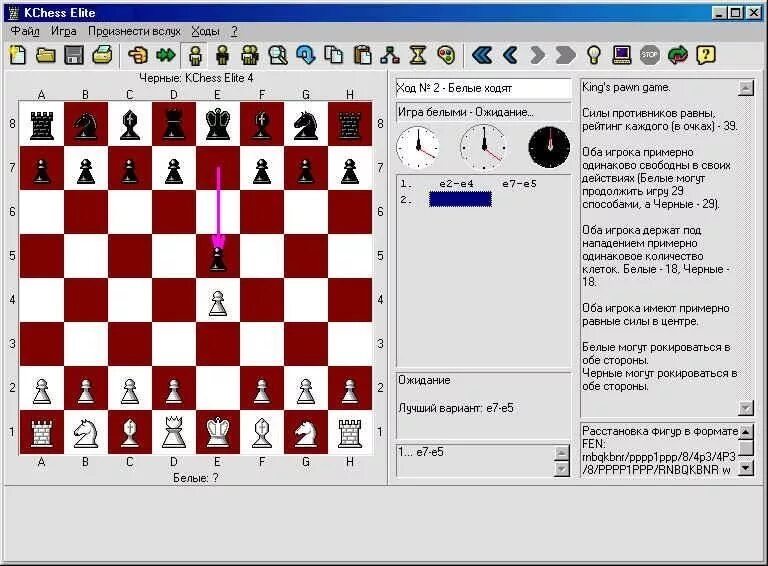The image size is (768, 566).
Task: Select the white rook on a1
Action: [42, 432]
